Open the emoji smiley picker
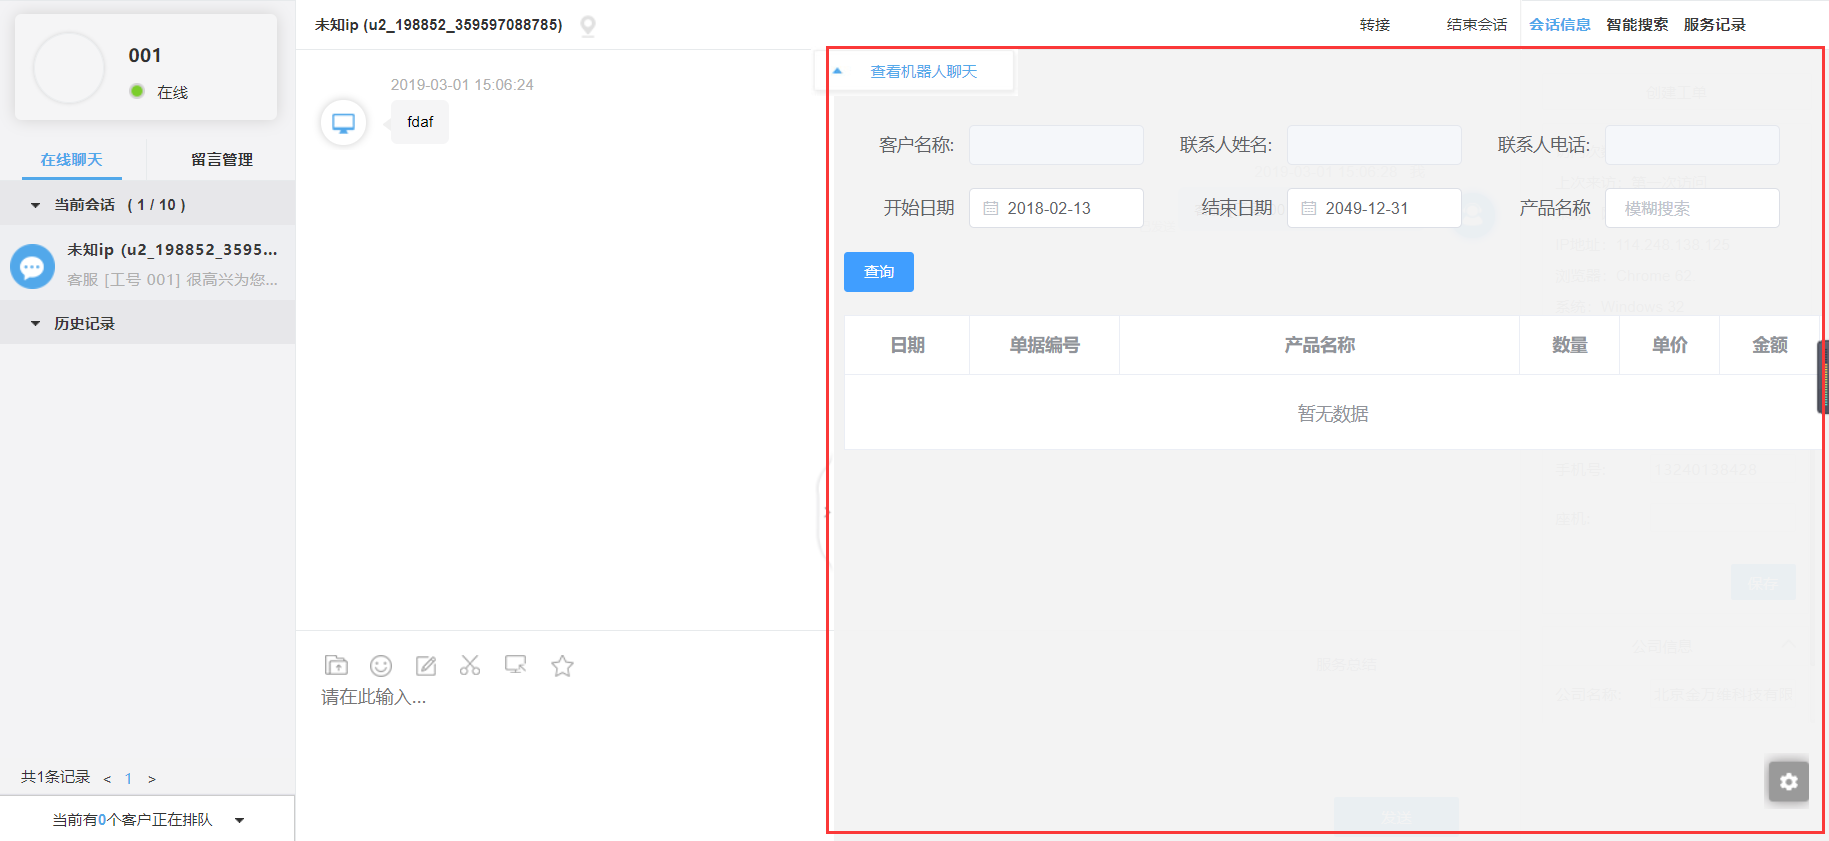This screenshot has height=841, width=1829. coord(381,666)
